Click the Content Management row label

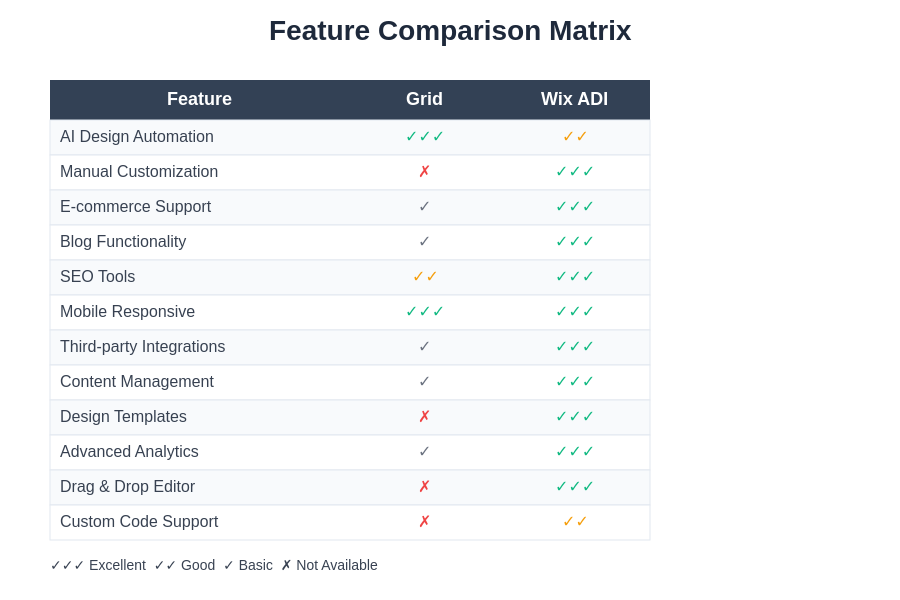(137, 382)
